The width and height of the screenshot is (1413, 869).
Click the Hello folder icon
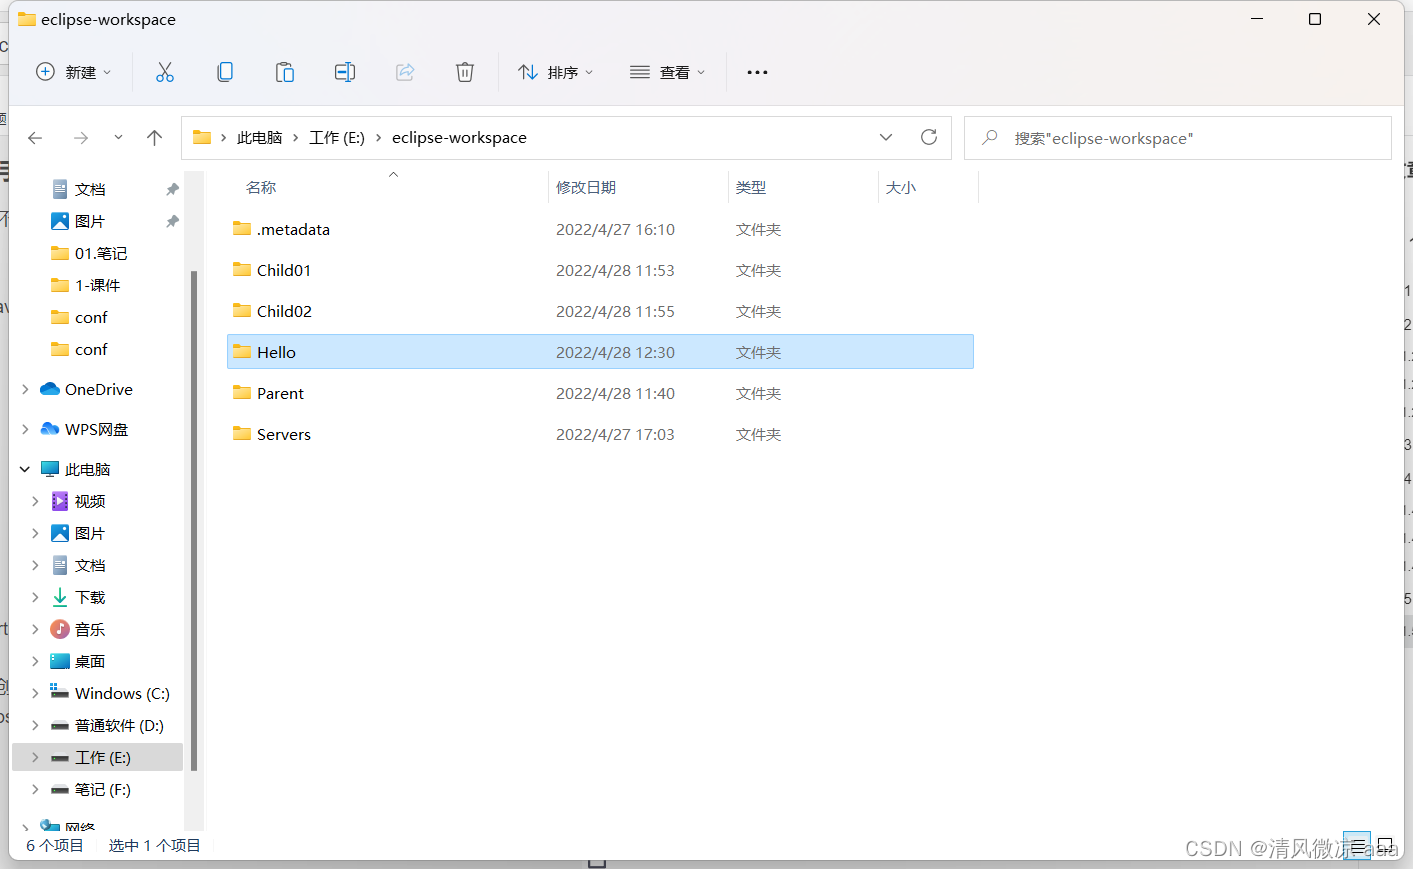coord(242,351)
